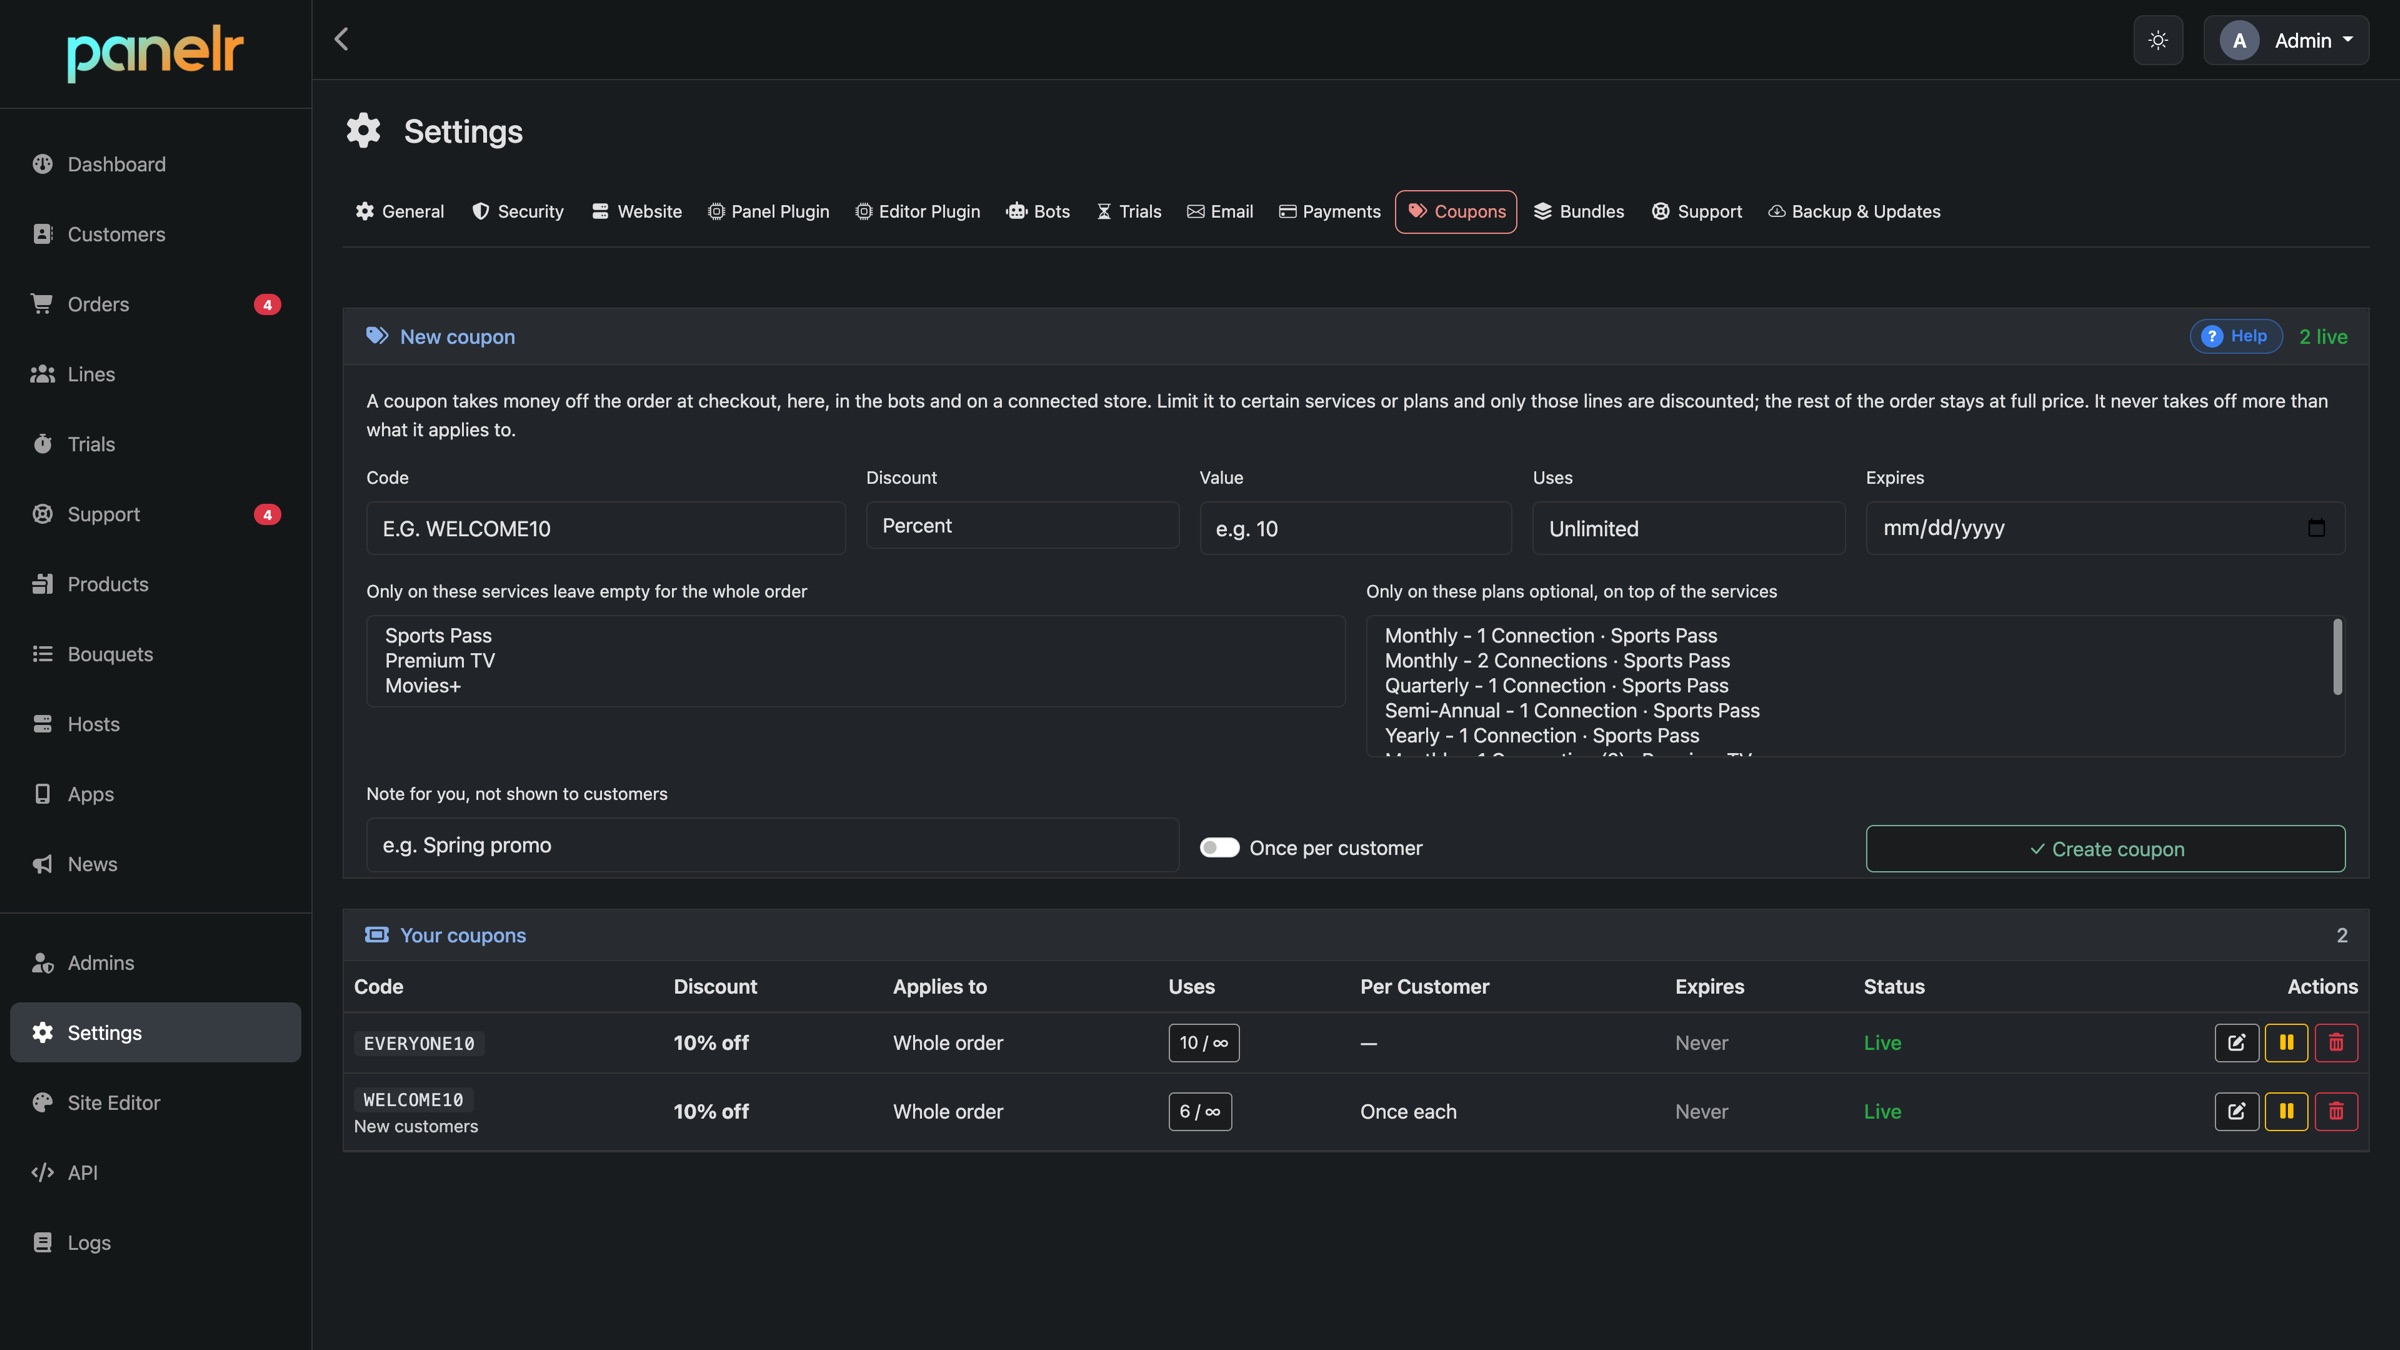Go to Customers in sidebar
Viewport: 2400px width, 1350px height.
tap(155, 234)
